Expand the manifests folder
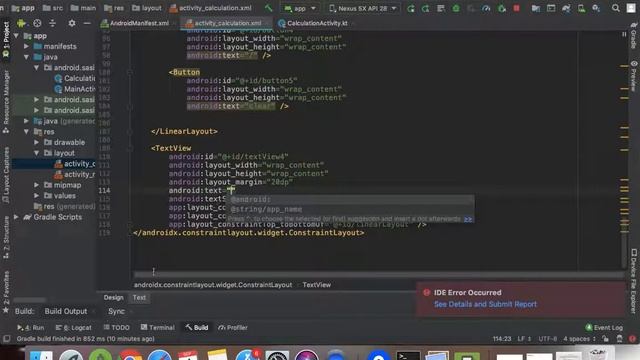This screenshot has width=640, height=360. [27, 47]
